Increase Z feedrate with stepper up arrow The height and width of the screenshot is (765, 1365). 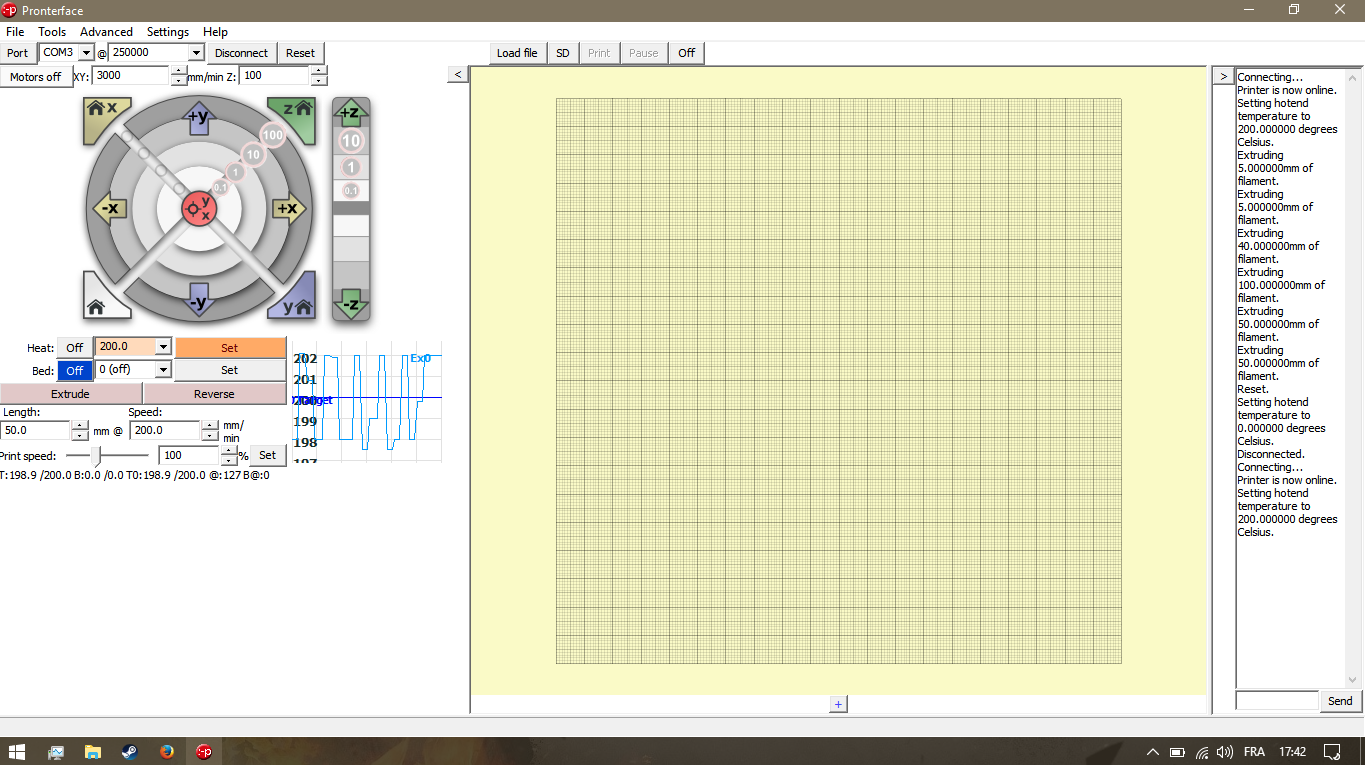(318, 71)
